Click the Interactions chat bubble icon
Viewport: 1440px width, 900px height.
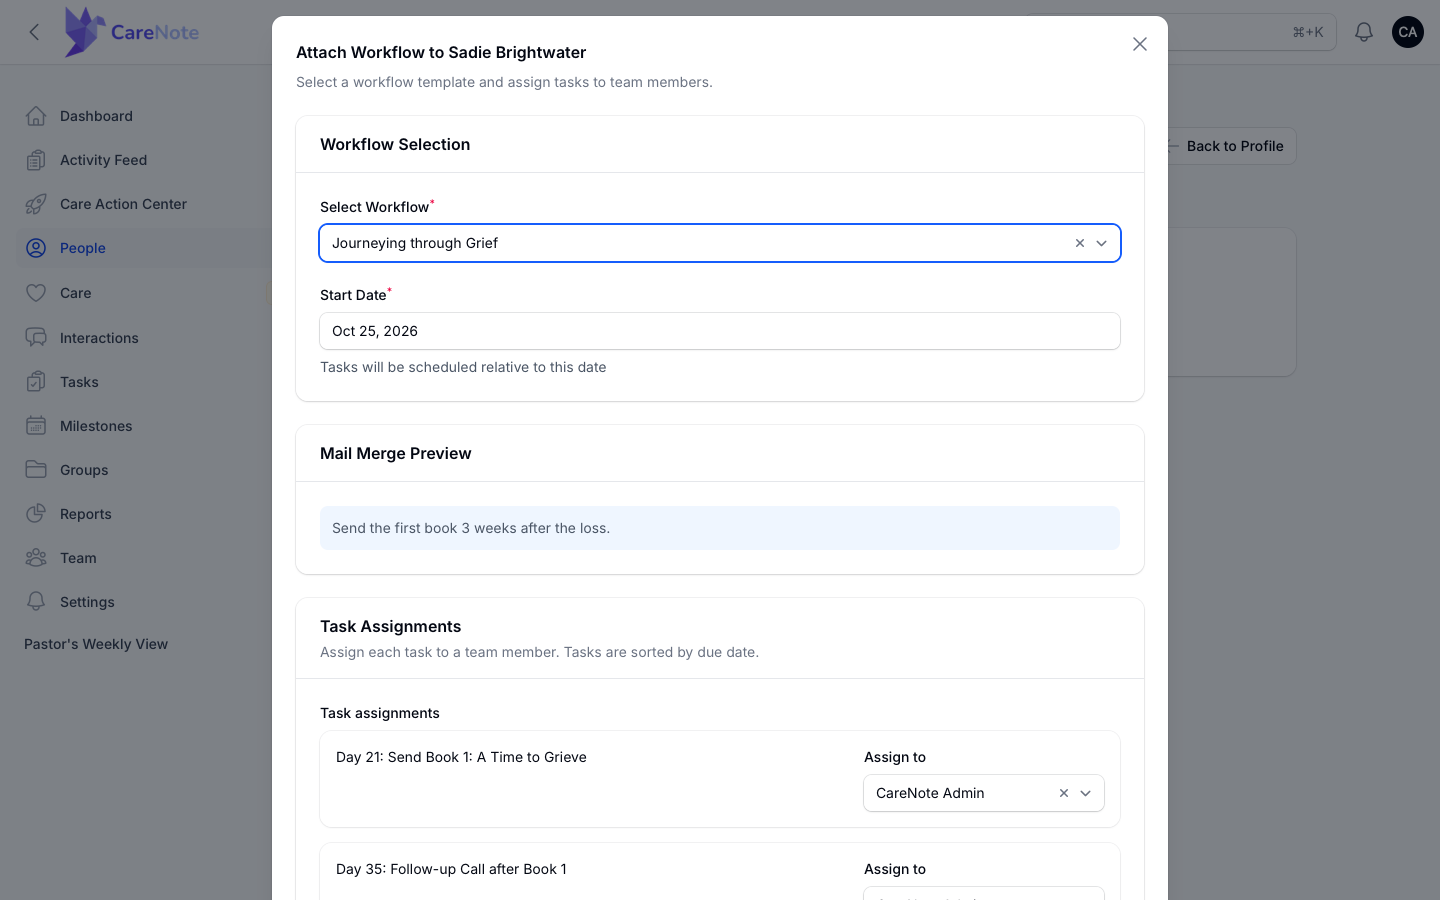point(36,338)
